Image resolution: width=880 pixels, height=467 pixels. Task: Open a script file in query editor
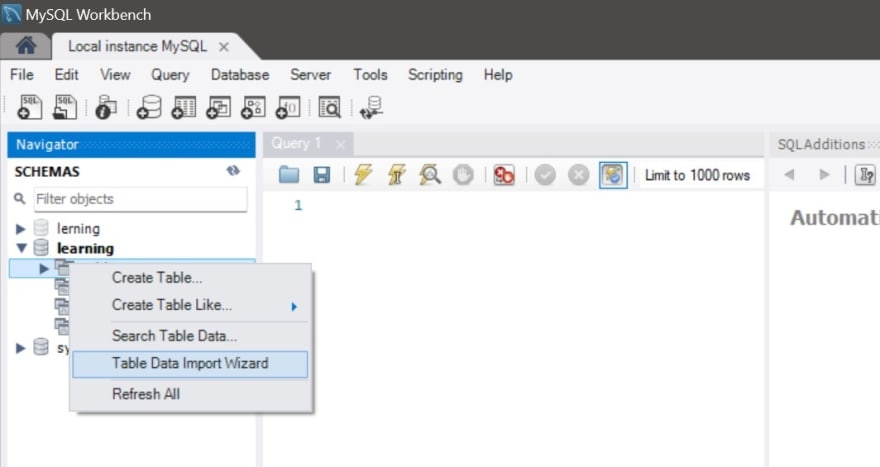288,175
